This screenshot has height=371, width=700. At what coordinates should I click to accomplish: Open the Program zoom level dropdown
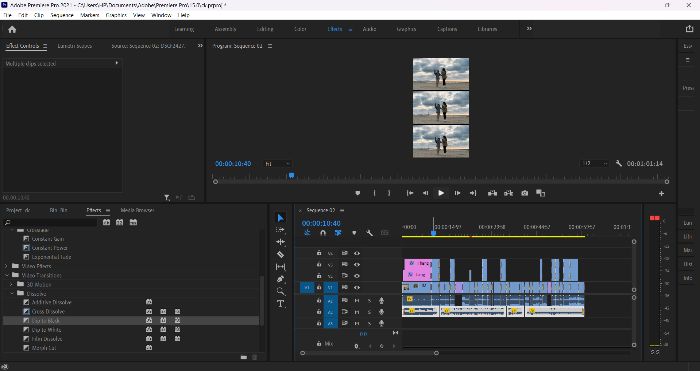[277, 164]
